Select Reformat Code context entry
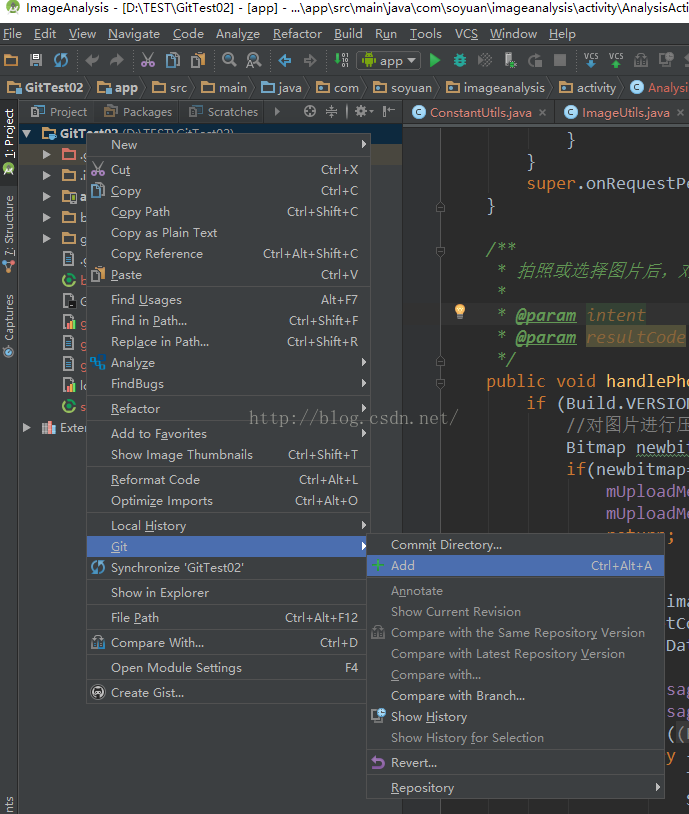 [228, 480]
